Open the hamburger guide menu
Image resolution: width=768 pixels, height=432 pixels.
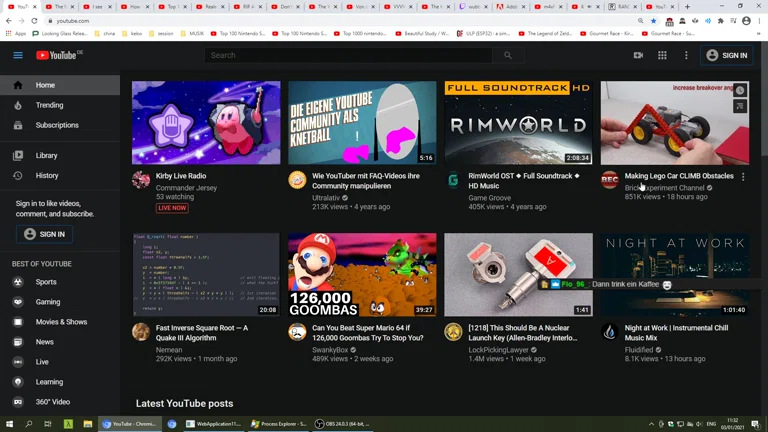(x=17, y=55)
